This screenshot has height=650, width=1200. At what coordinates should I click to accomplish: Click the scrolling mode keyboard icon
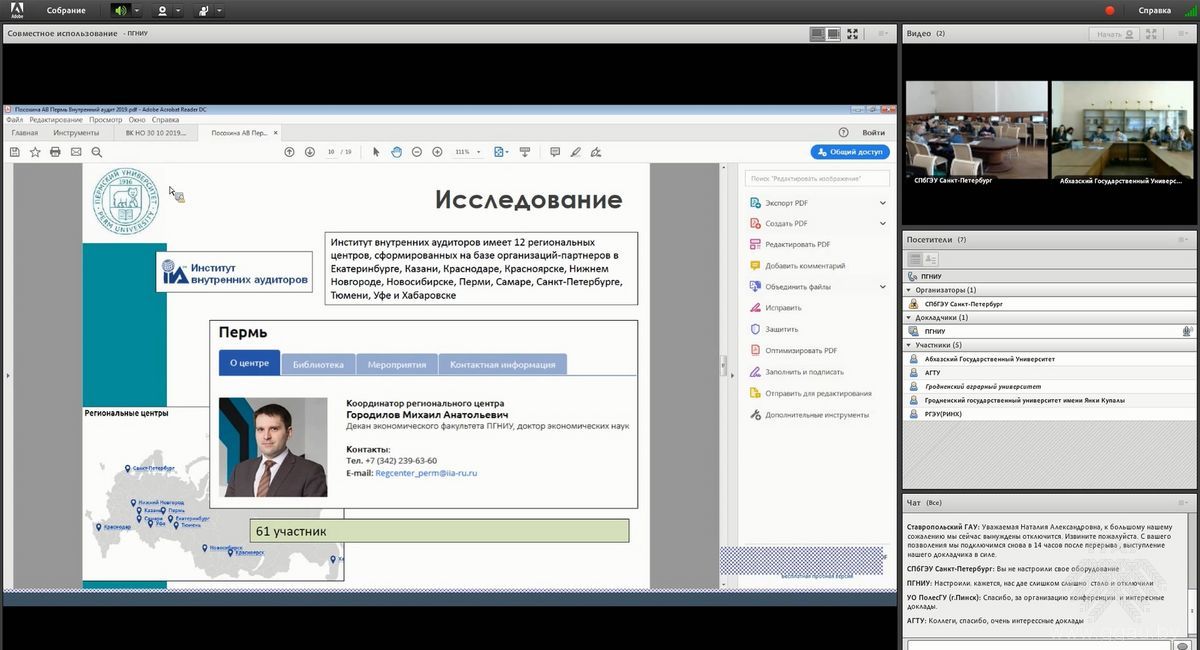pos(525,152)
